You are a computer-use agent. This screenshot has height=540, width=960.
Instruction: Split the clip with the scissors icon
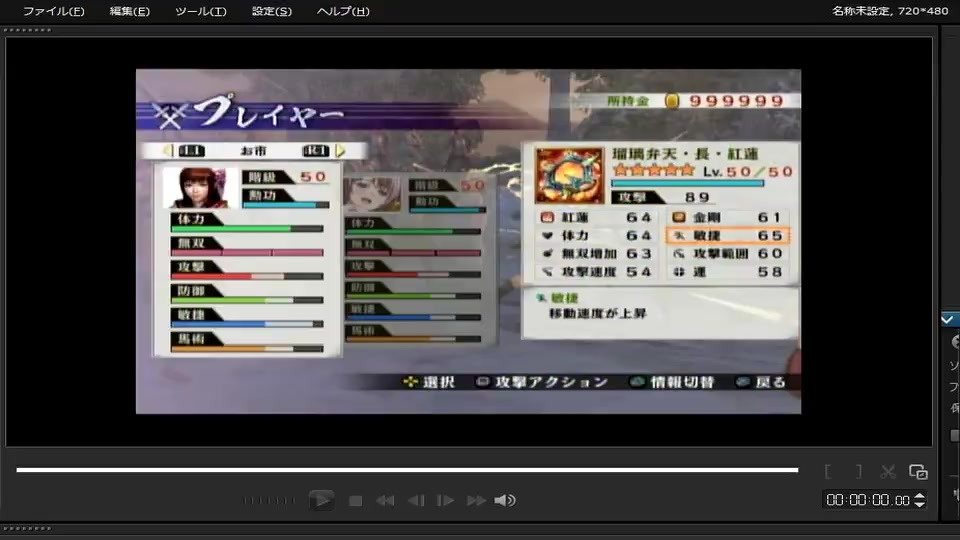click(888, 471)
